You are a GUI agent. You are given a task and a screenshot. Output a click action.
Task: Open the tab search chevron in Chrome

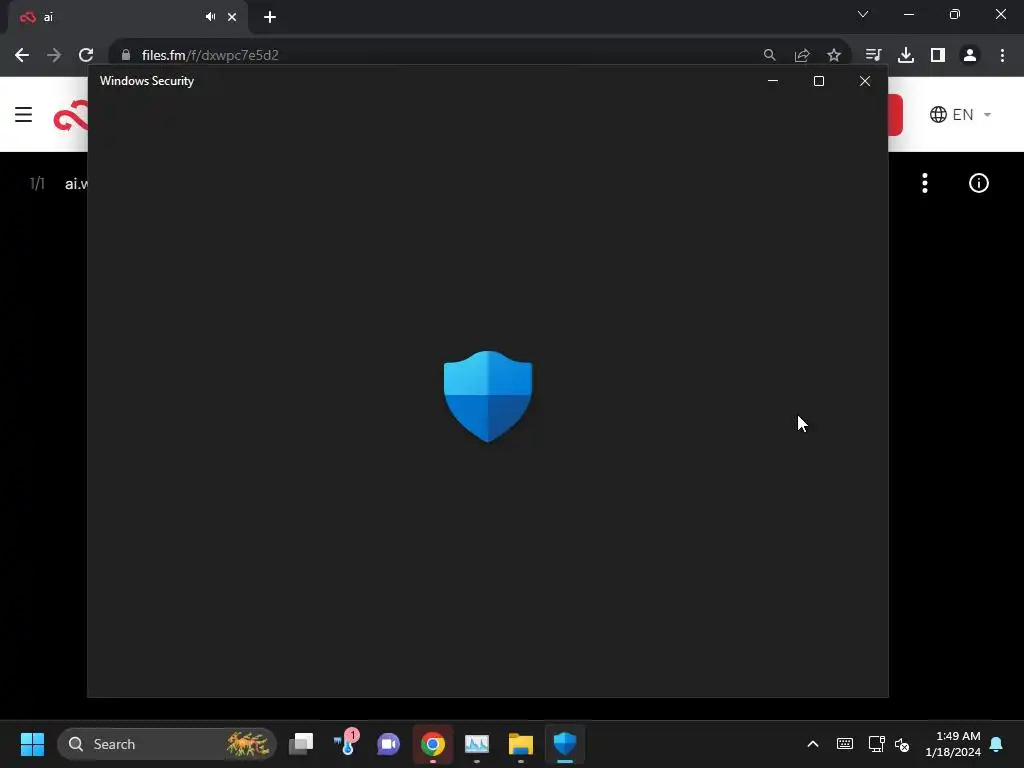click(863, 14)
